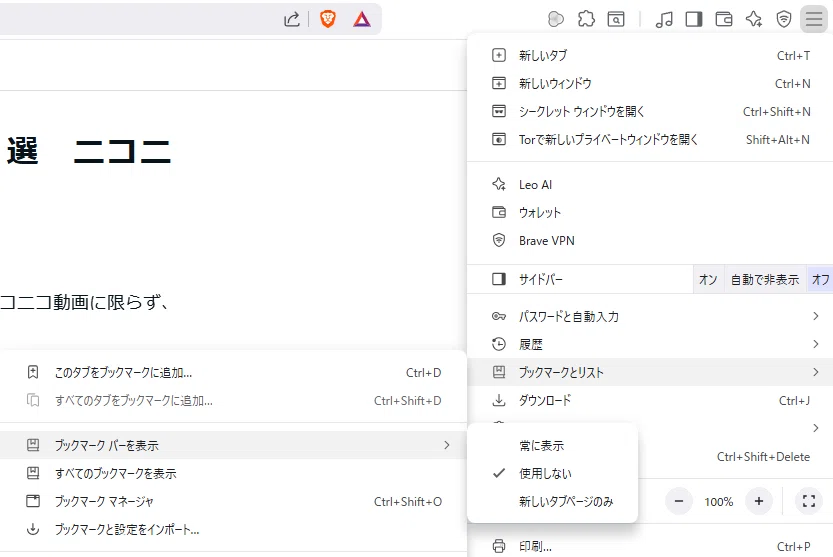Viewport: 833px width, 557px height.
Task: Open the extensions puzzle icon
Action: (x=586, y=20)
